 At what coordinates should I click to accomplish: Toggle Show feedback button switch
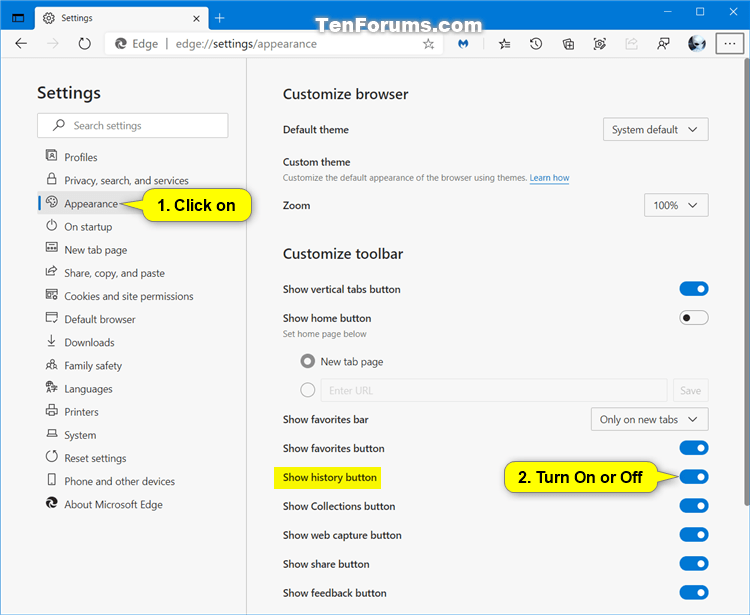click(x=694, y=593)
